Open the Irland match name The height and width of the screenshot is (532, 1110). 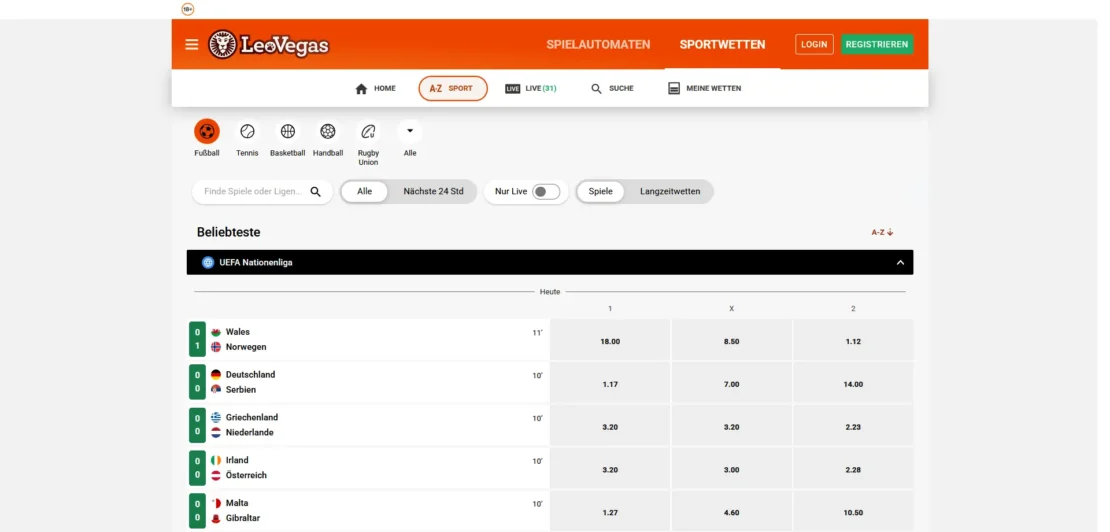click(x=237, y=461)
